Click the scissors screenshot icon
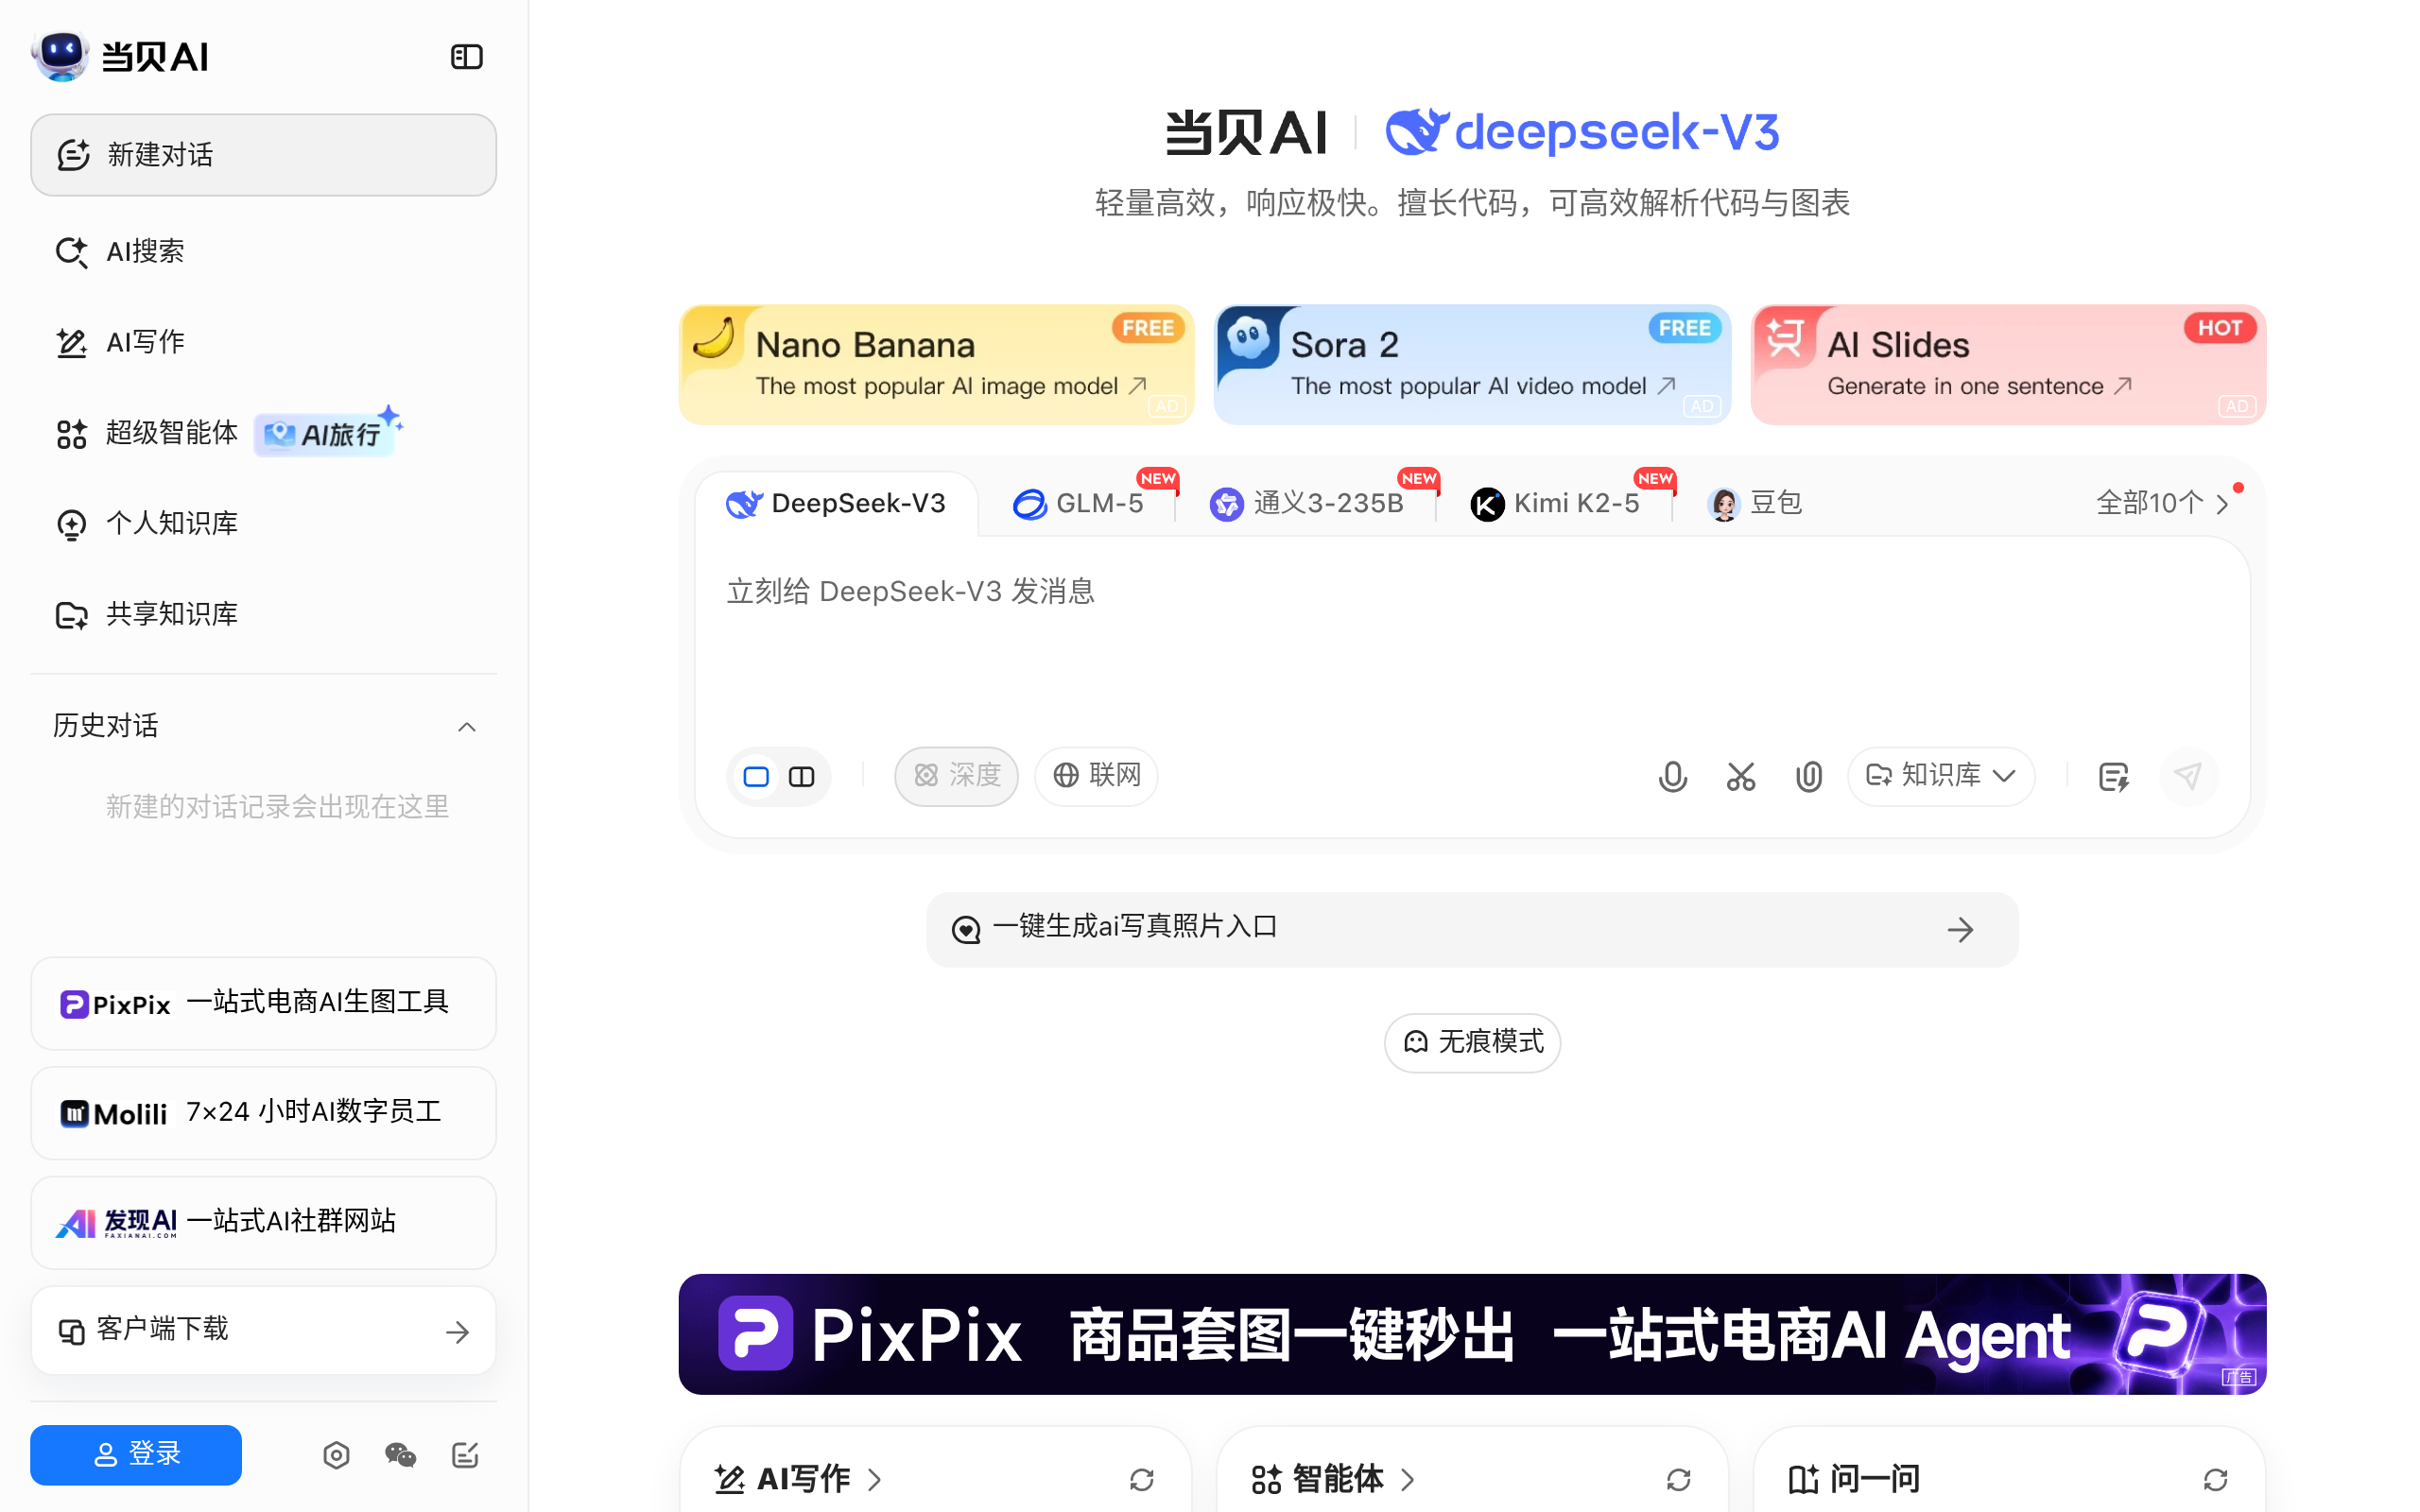 [1740, 776]
